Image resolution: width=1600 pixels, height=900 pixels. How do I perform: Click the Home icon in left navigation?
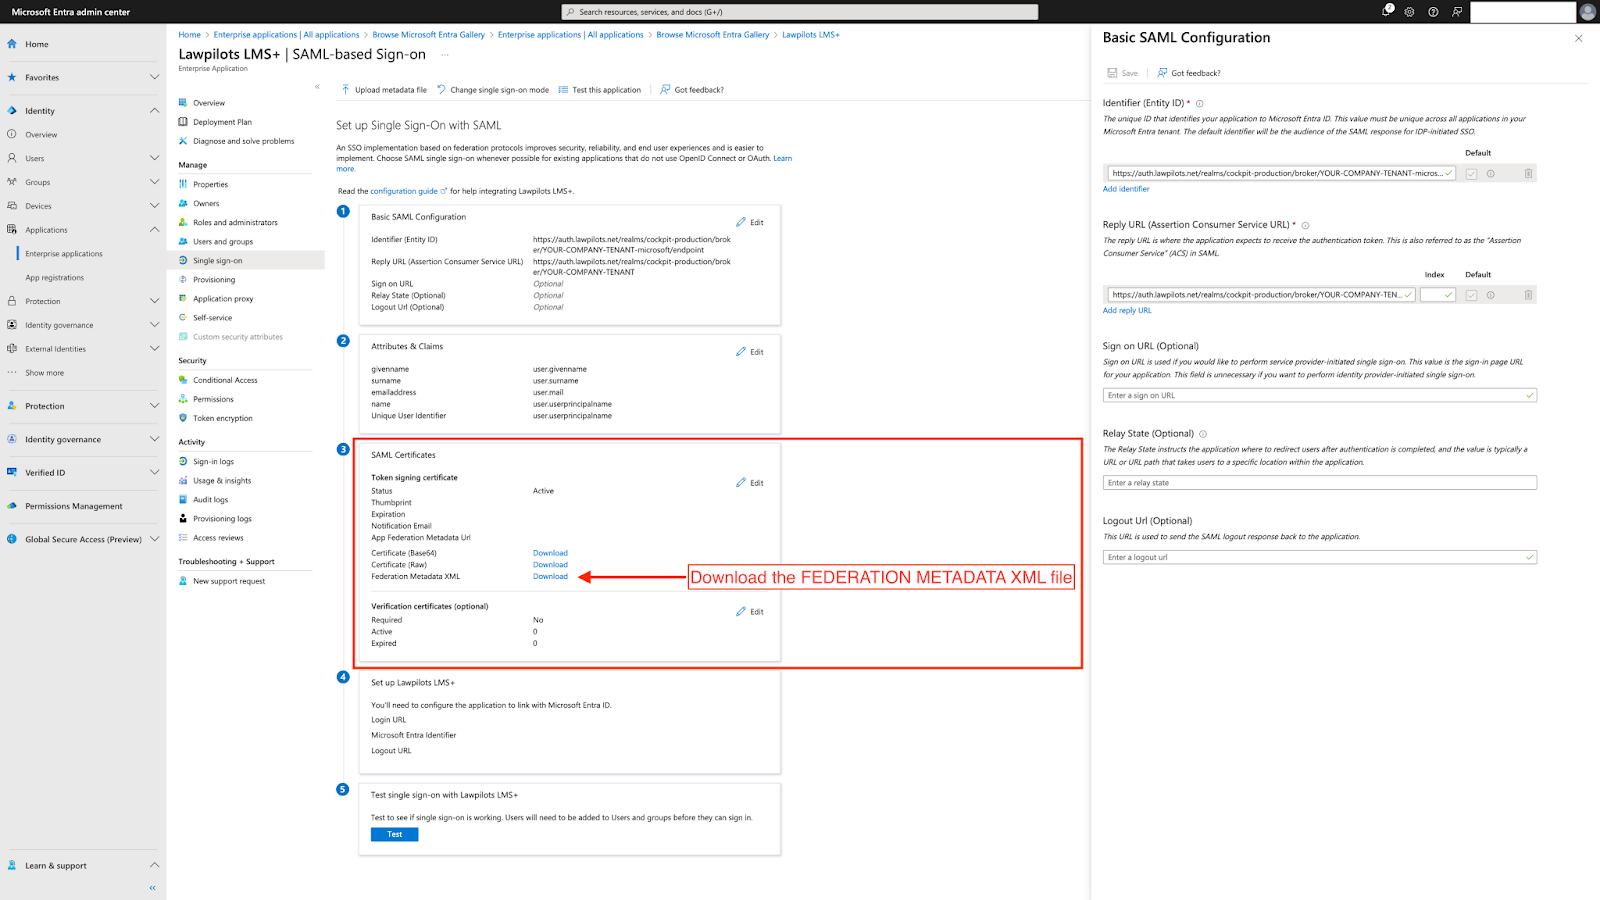tap(12, 44)
